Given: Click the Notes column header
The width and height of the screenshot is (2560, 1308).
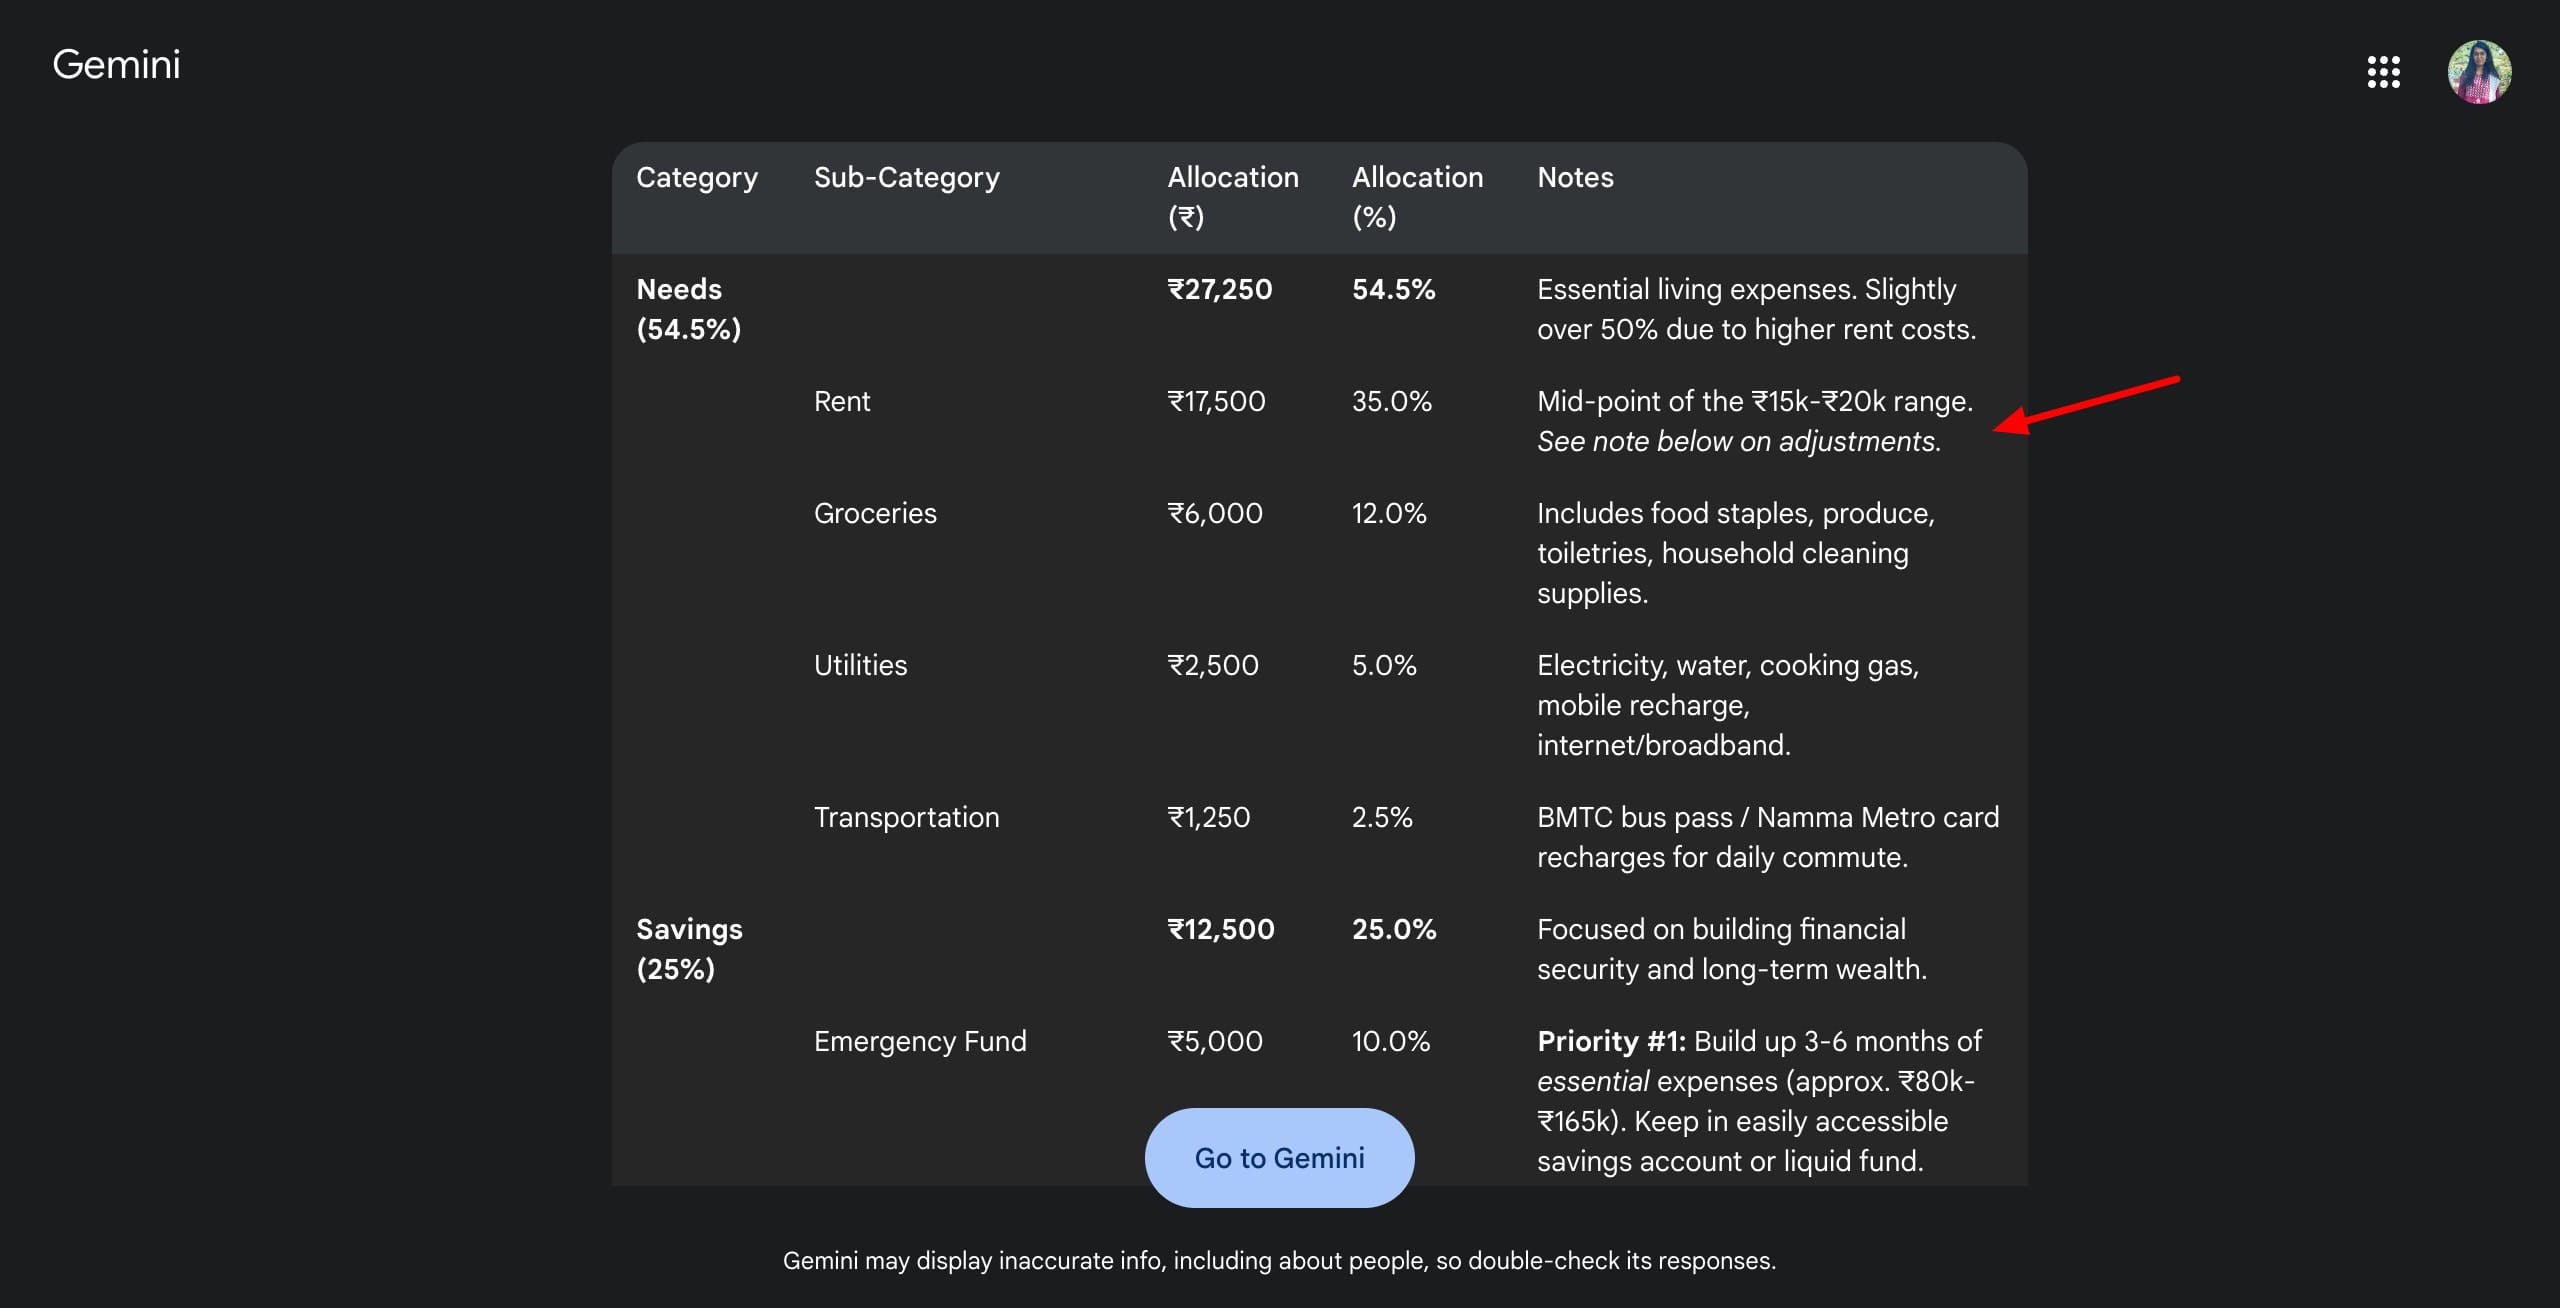Looking at the screenshot, I should click(1574, 178).
